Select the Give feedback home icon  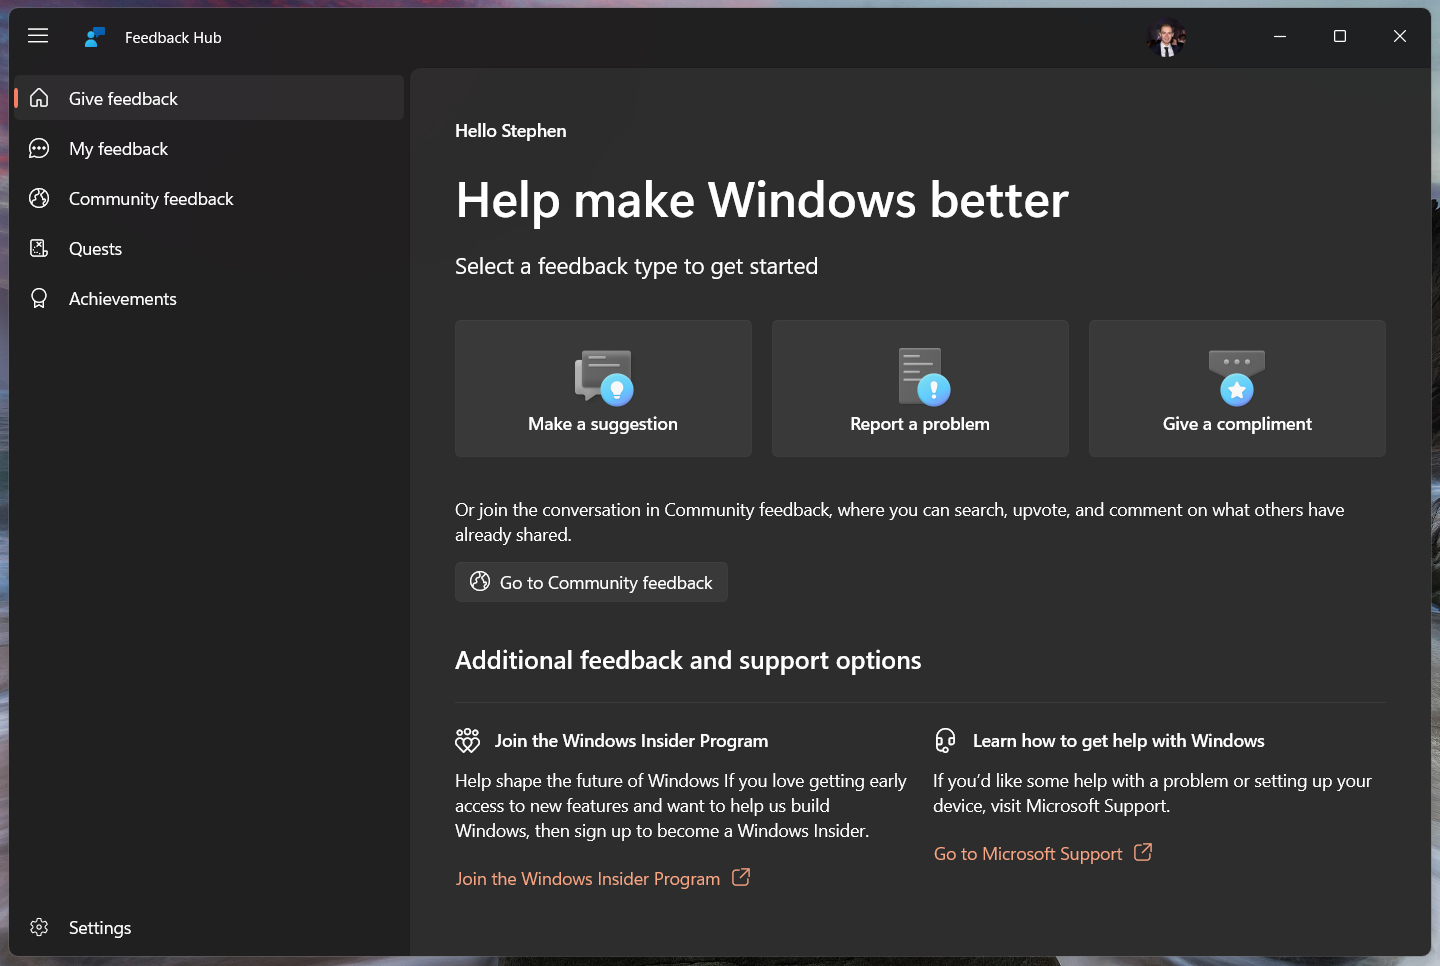tap(39, 98)
